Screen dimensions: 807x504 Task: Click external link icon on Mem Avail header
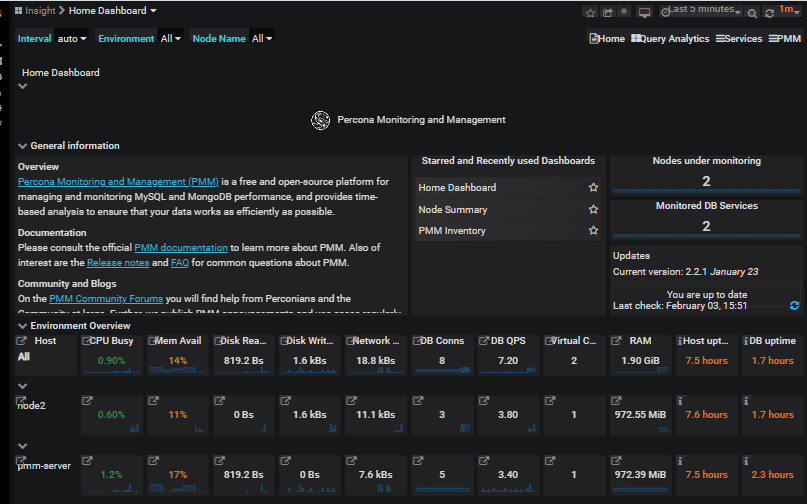click(x=152, y=341)
